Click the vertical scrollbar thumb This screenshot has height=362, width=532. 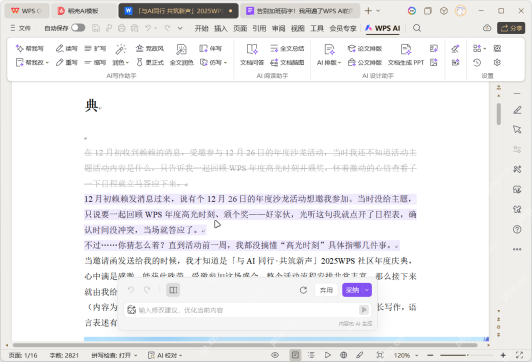click(x=499, y=114)
